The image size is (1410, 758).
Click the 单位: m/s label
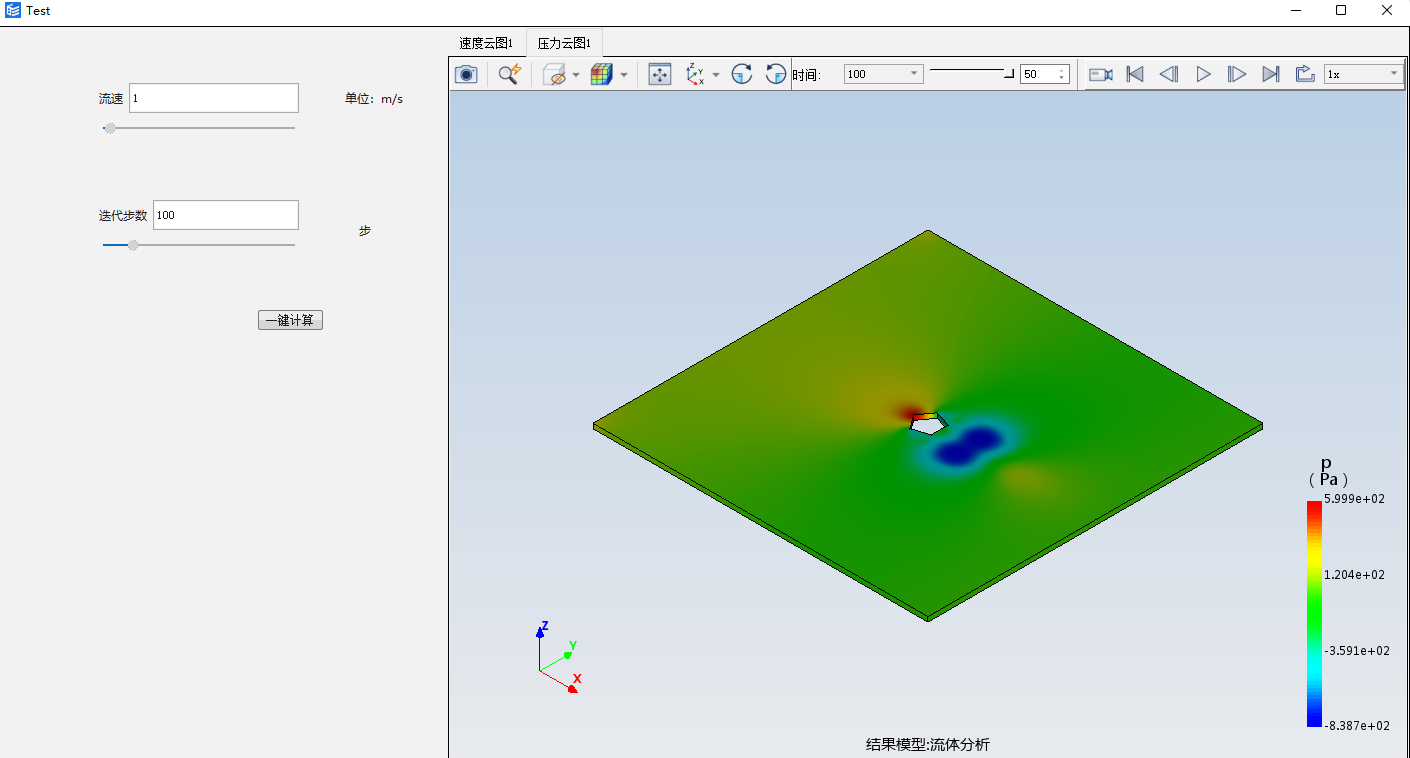374,99
